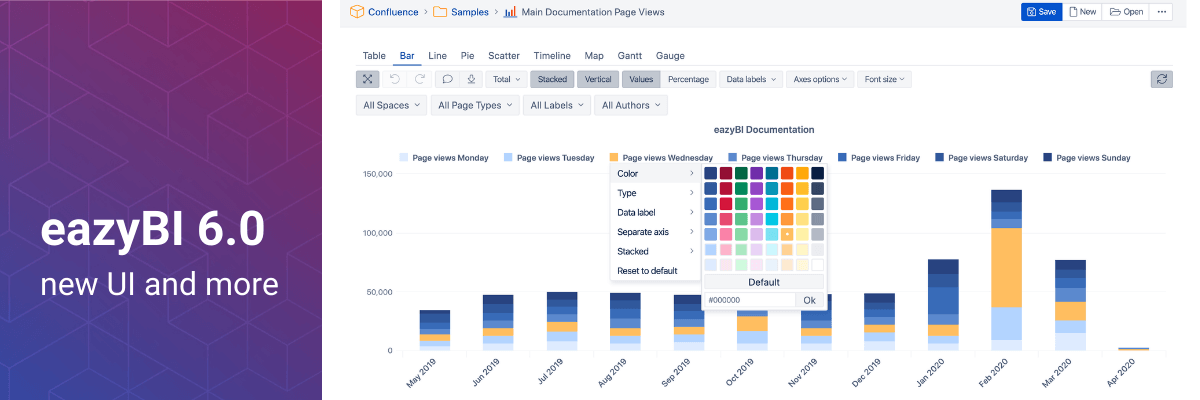
Task: Toggle Page views Saturday legend series
Action: click(981, 158)
